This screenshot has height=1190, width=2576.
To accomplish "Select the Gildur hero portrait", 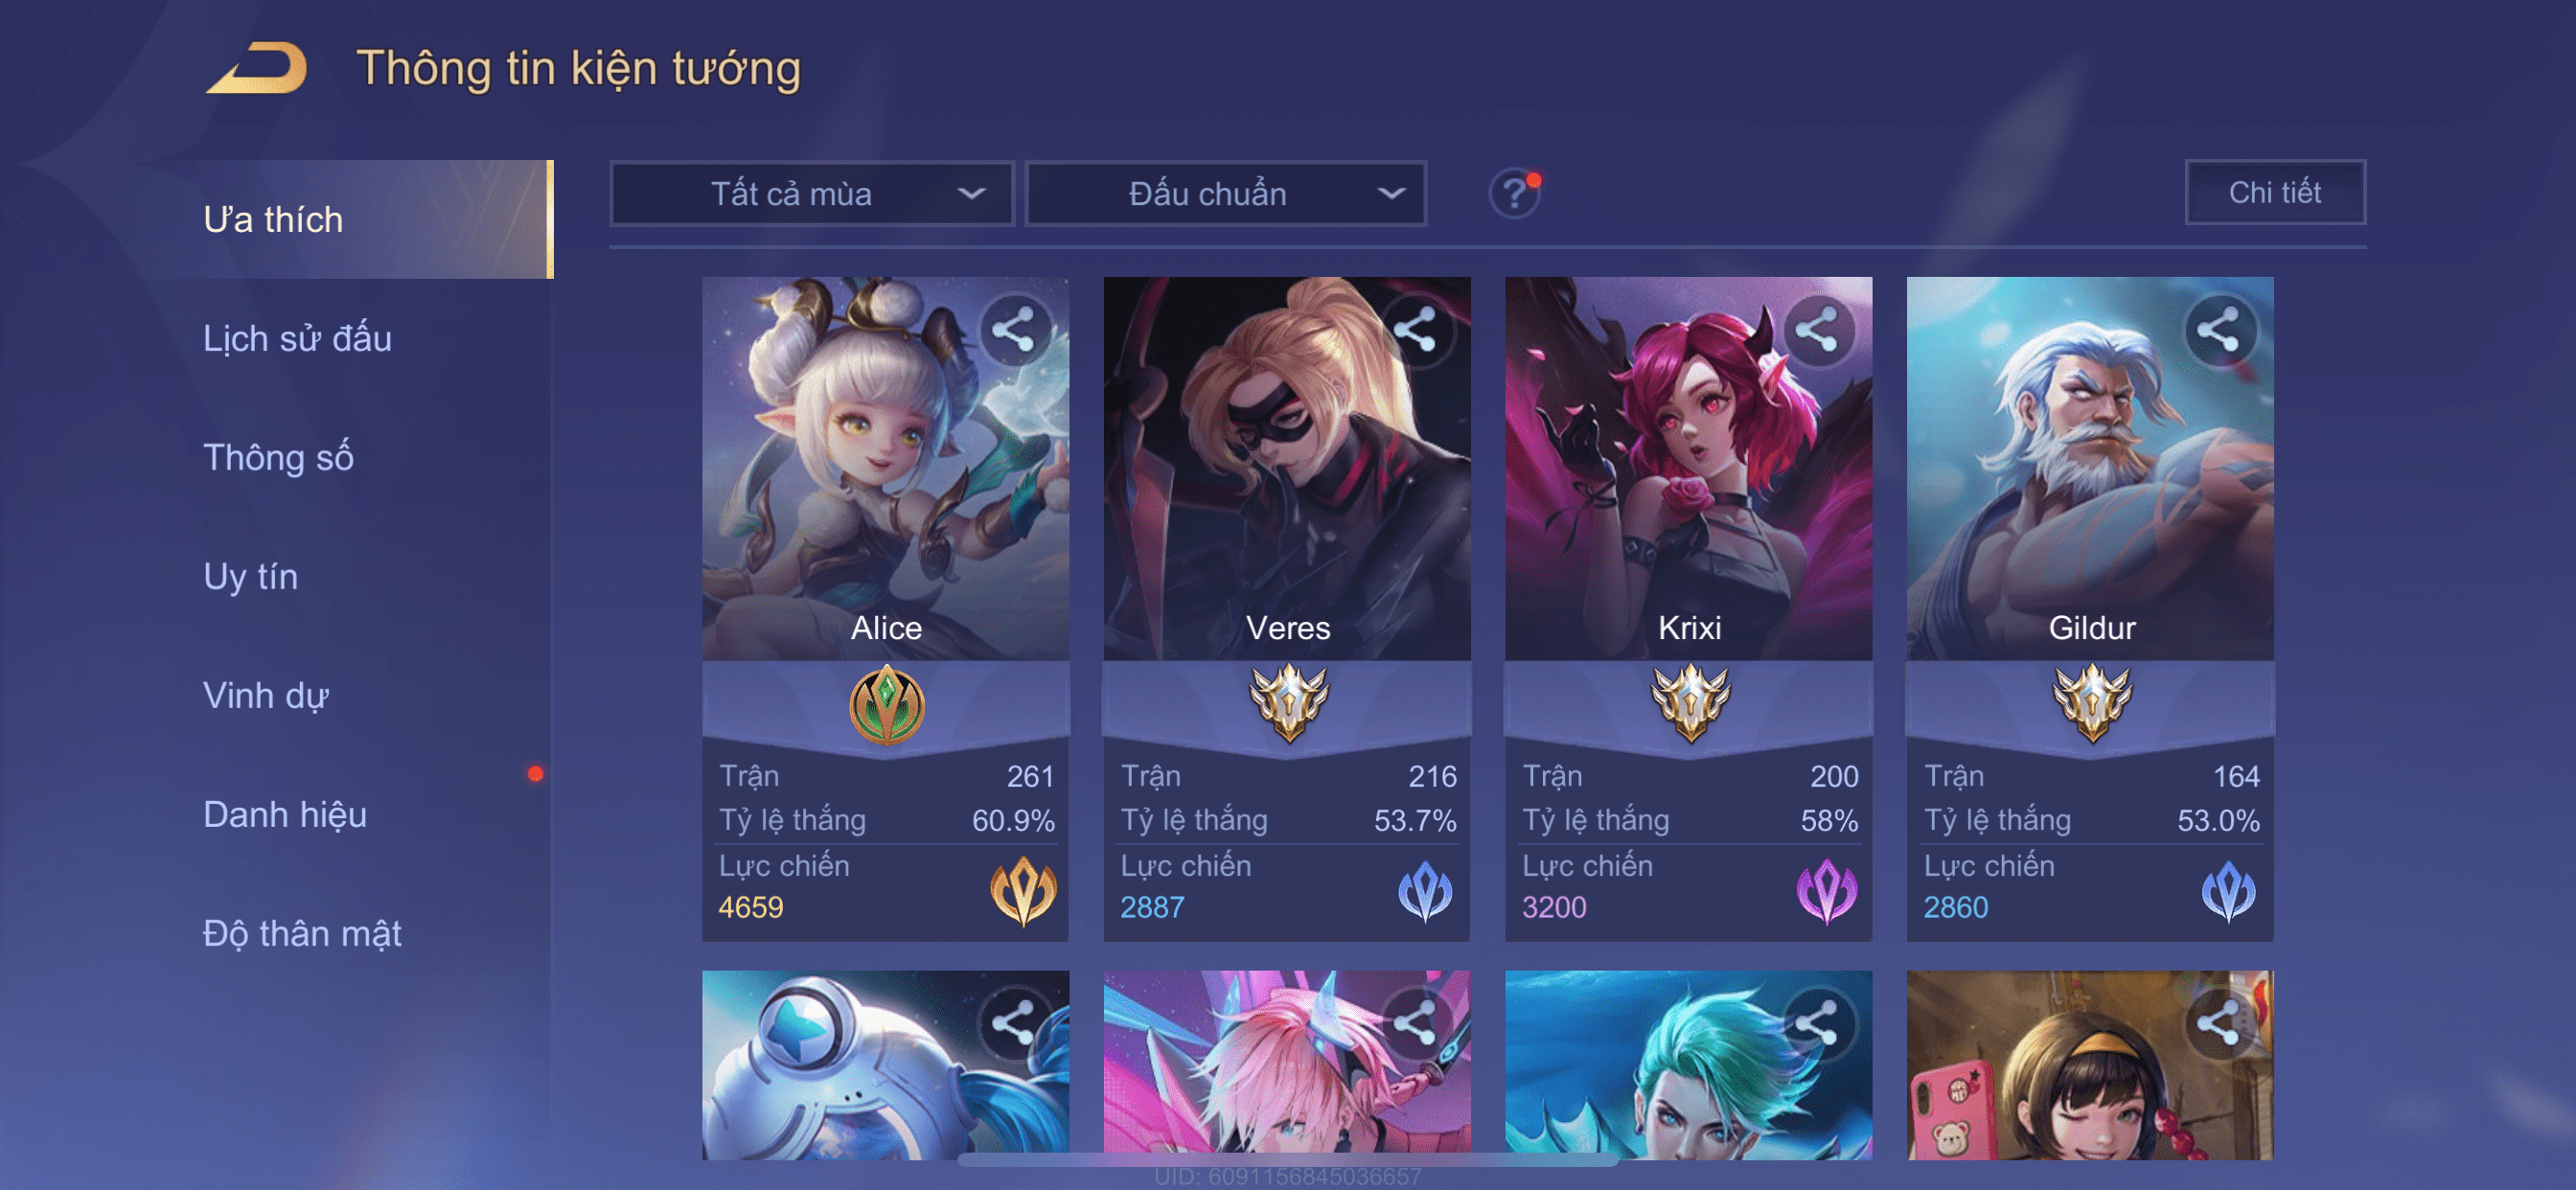I will coord(2090,468).
